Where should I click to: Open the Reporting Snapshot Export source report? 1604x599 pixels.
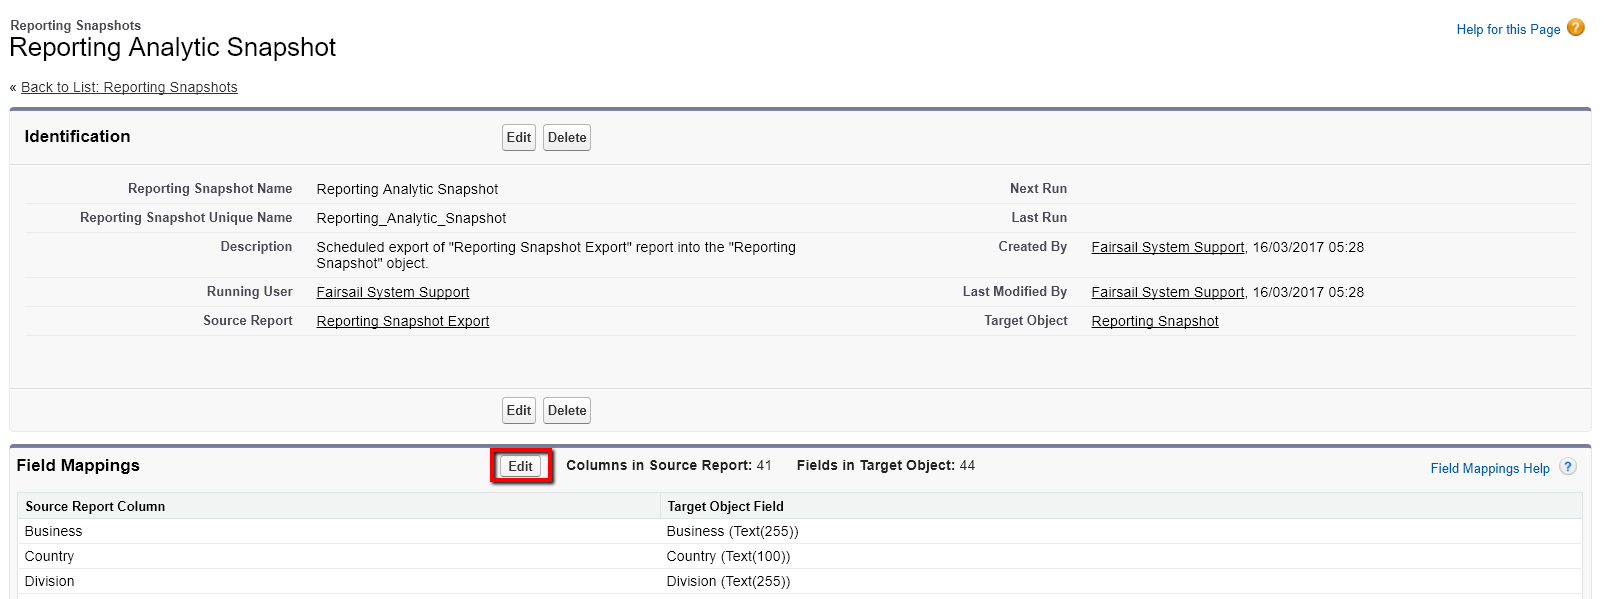click(402, 321)
